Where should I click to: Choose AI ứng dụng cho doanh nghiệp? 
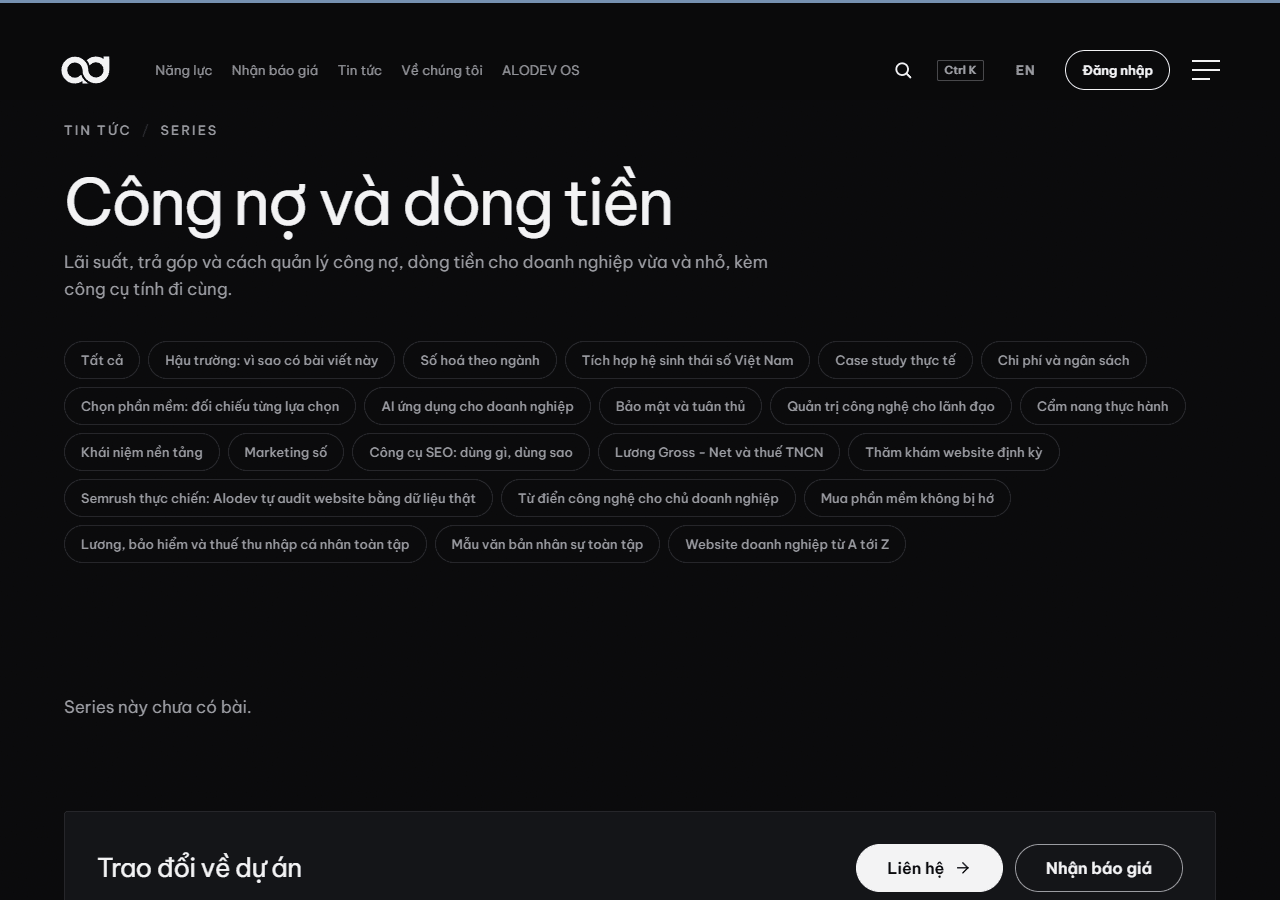tap(478, 406)
